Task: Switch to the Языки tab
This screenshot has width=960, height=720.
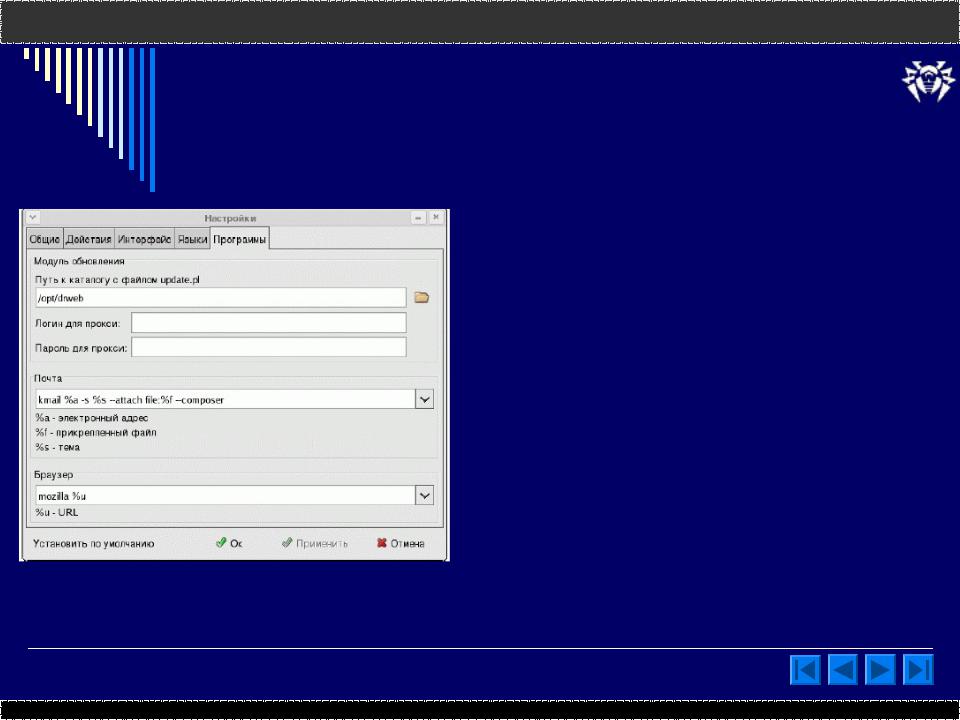Action: click(x=192, y=239)
